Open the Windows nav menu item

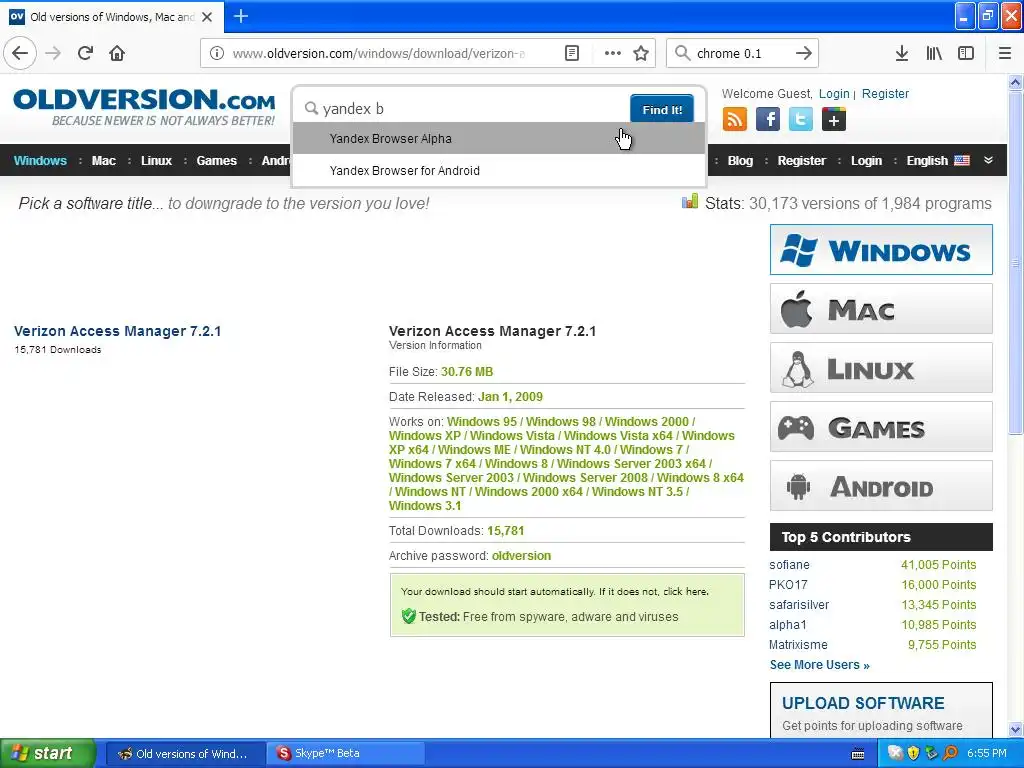pos(40,161)
